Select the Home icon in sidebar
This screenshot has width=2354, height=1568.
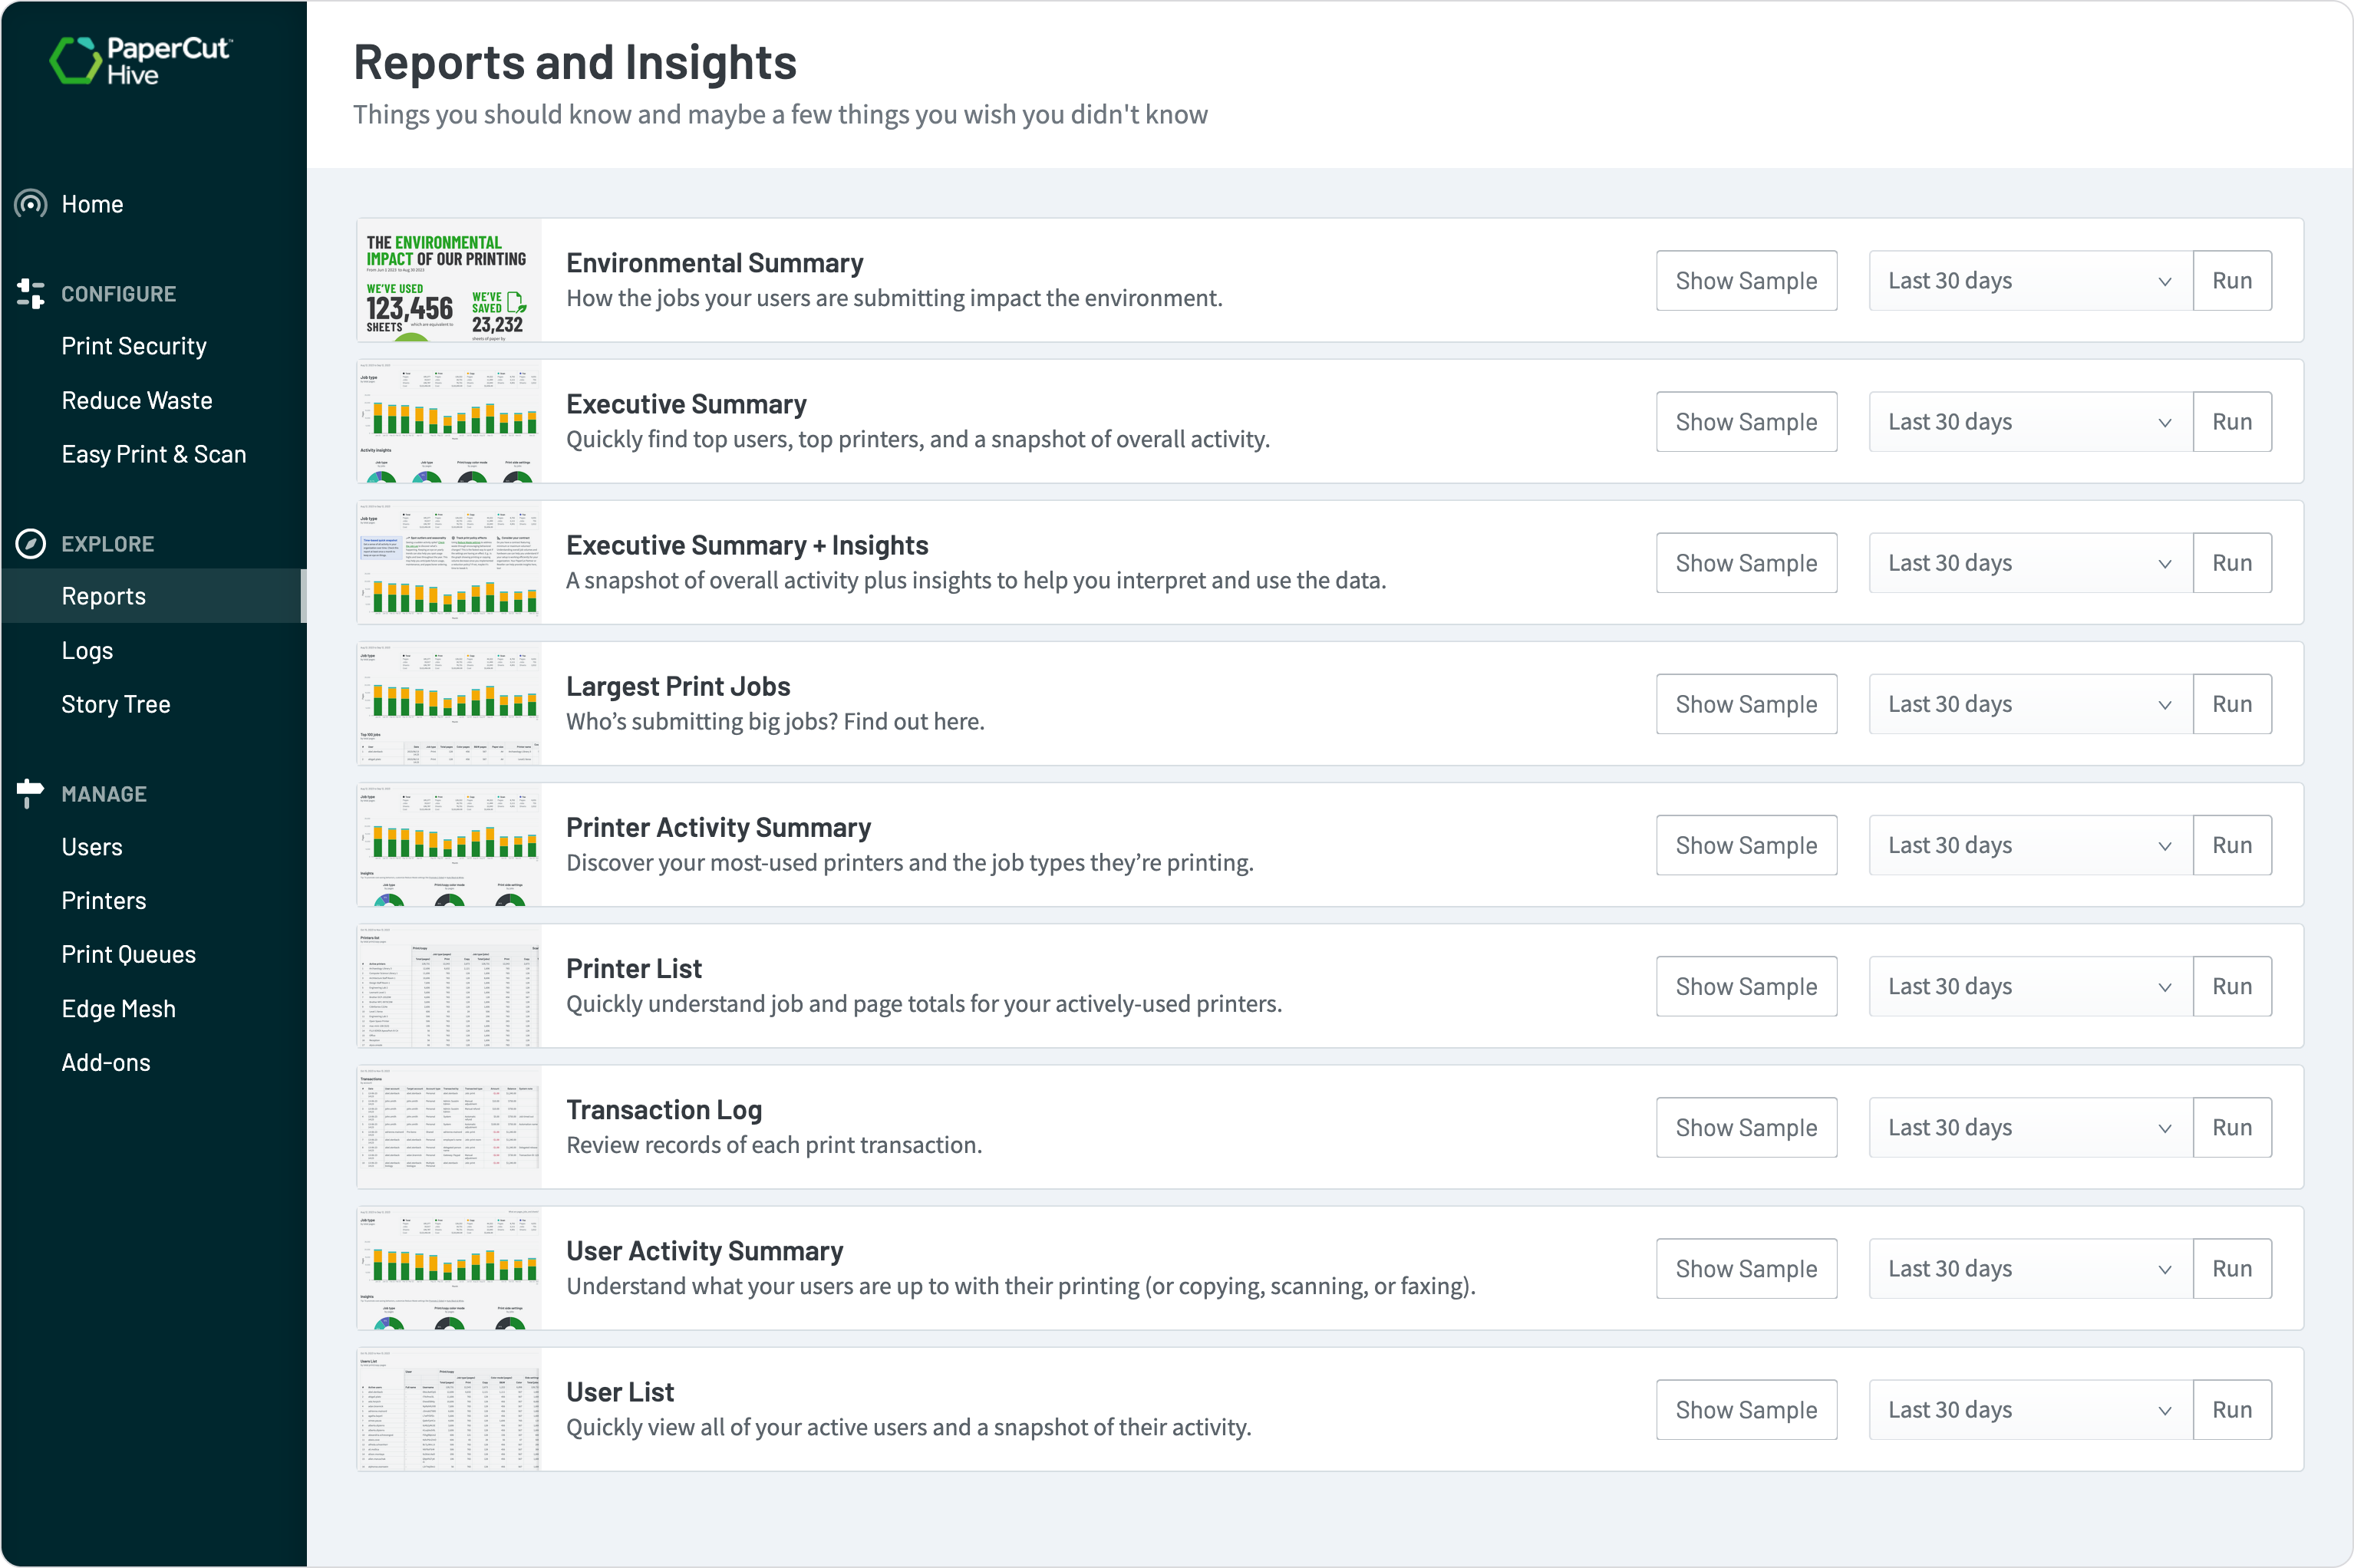[30, 203]
